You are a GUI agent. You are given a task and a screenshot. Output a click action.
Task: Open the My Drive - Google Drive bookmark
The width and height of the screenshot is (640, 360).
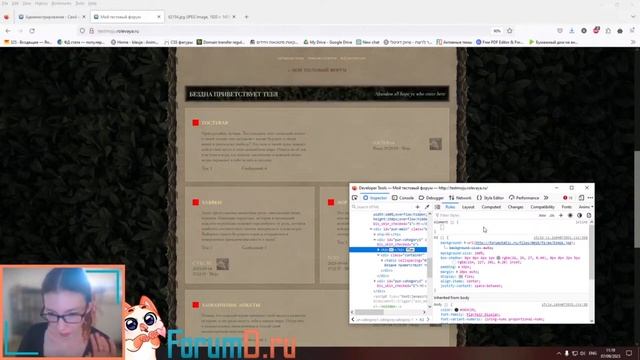pyautogui.click(x=328, y=42)
